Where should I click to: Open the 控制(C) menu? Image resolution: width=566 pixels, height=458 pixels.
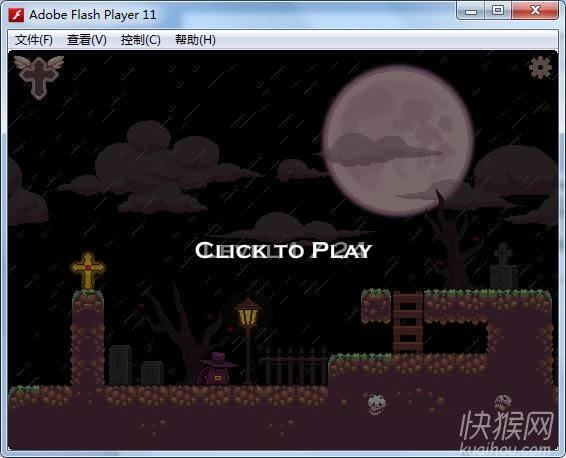tap(140, 39)
